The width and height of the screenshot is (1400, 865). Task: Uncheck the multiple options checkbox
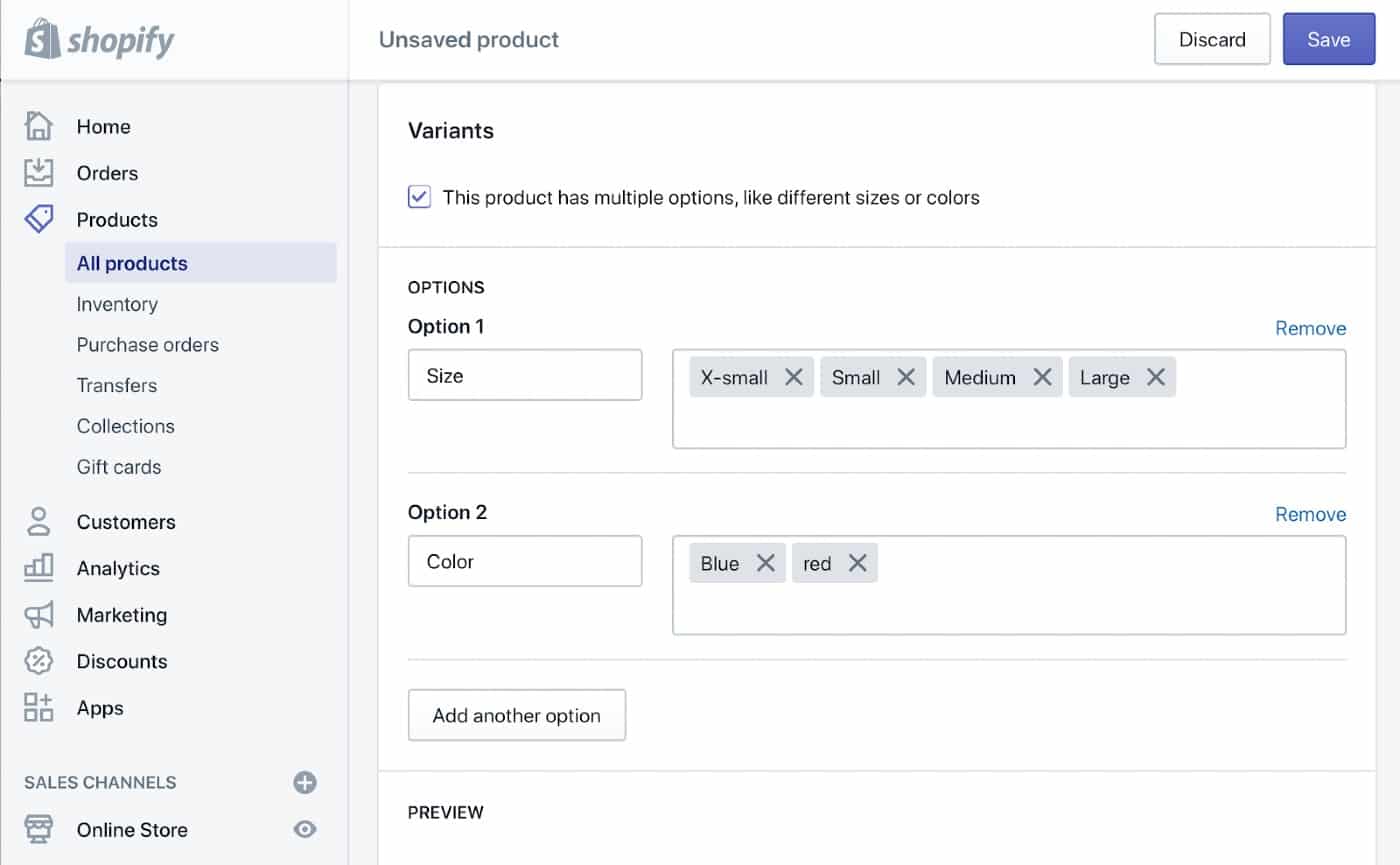pos(419,197)
